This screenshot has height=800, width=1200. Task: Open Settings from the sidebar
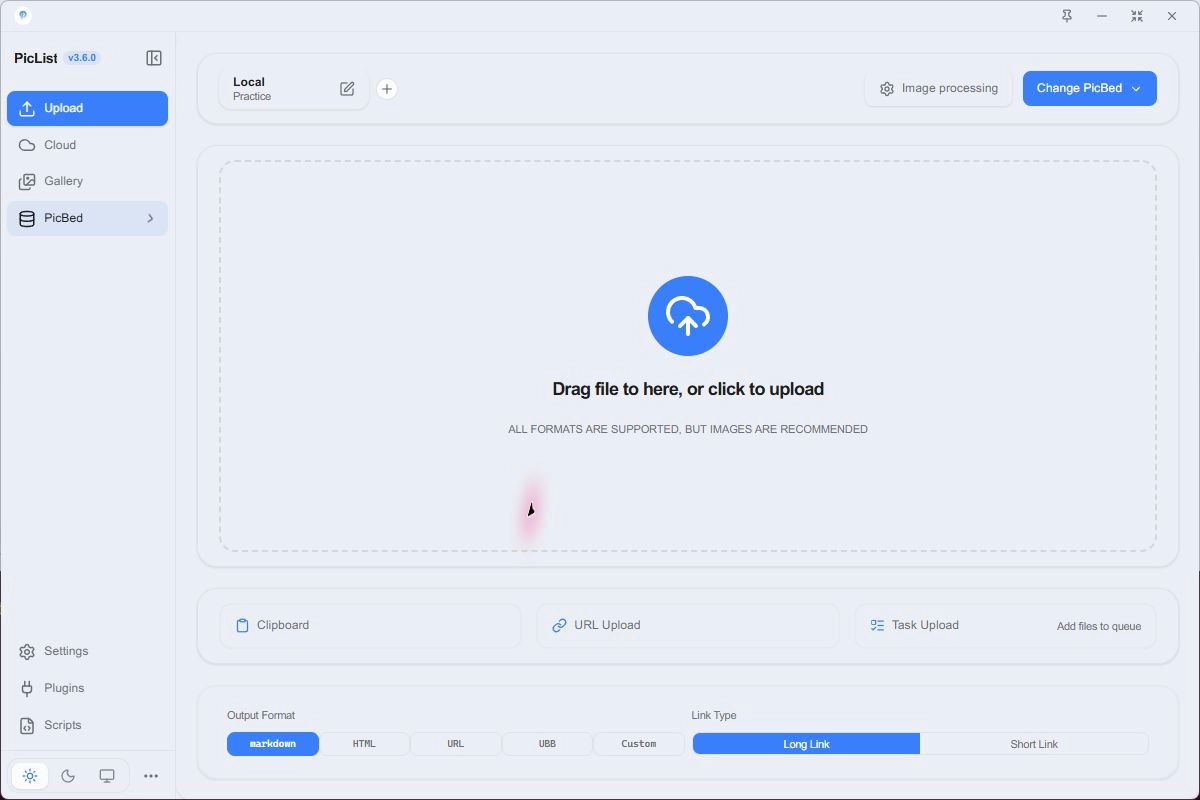coord(87,651)
